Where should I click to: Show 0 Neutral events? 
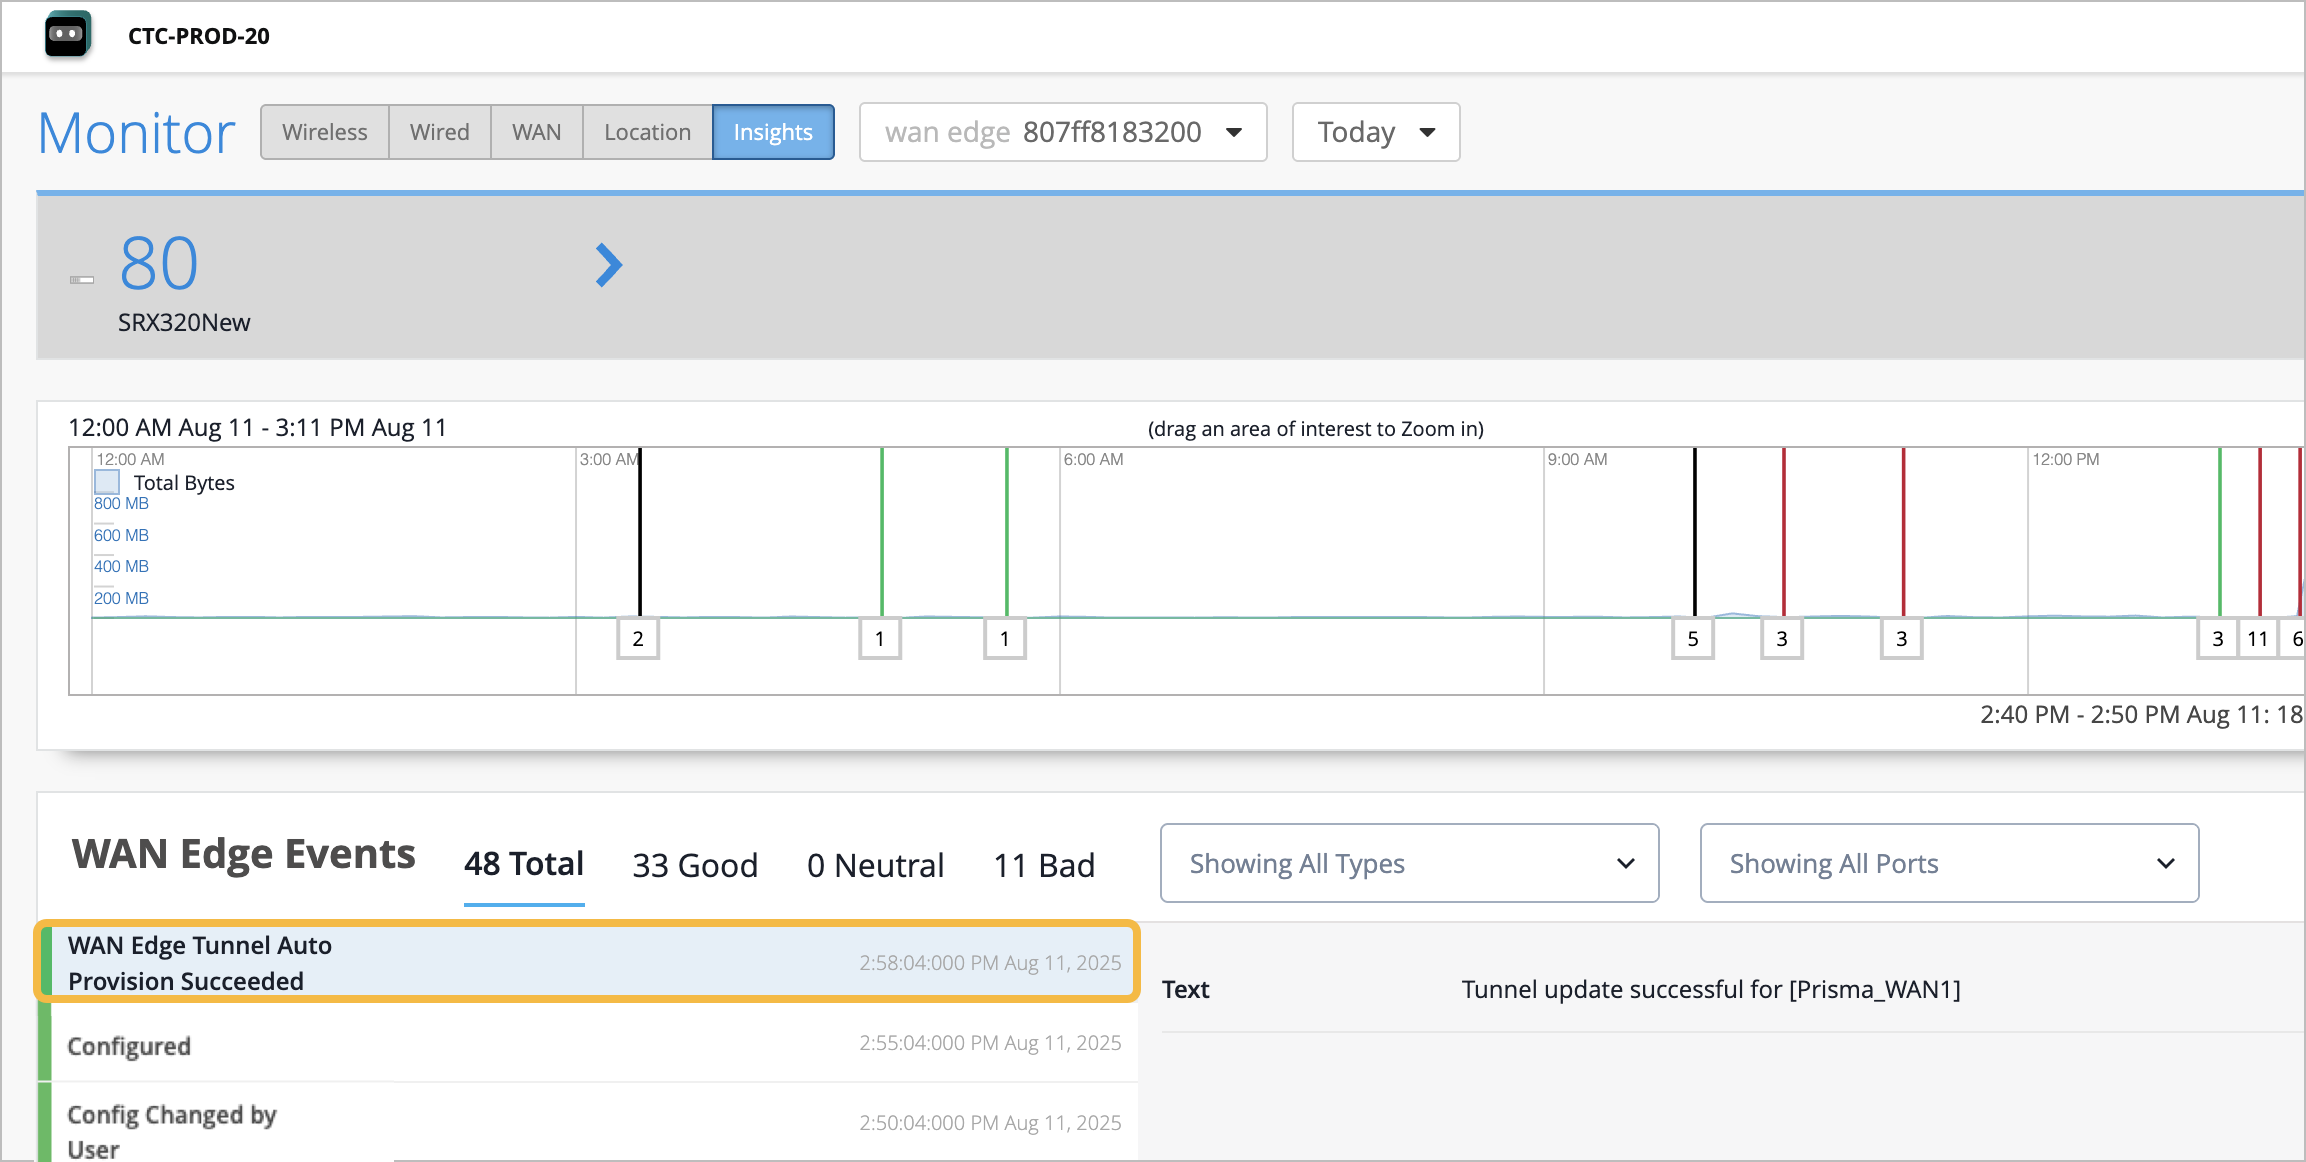click(875, 865)
